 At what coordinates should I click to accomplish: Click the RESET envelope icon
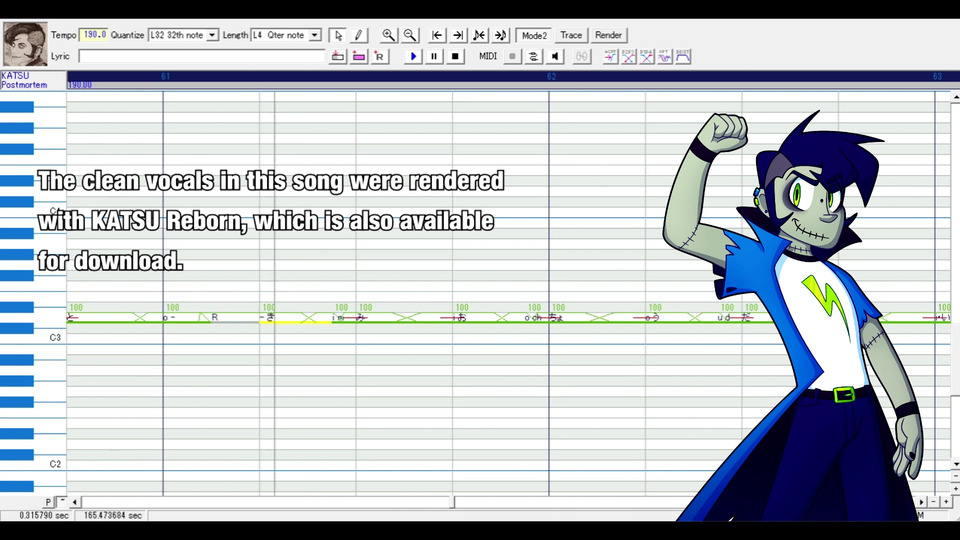point(683,56)
